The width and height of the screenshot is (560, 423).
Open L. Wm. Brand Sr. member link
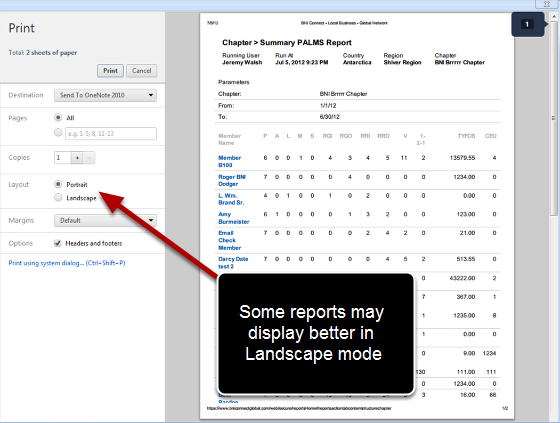[x=231, y=199]
